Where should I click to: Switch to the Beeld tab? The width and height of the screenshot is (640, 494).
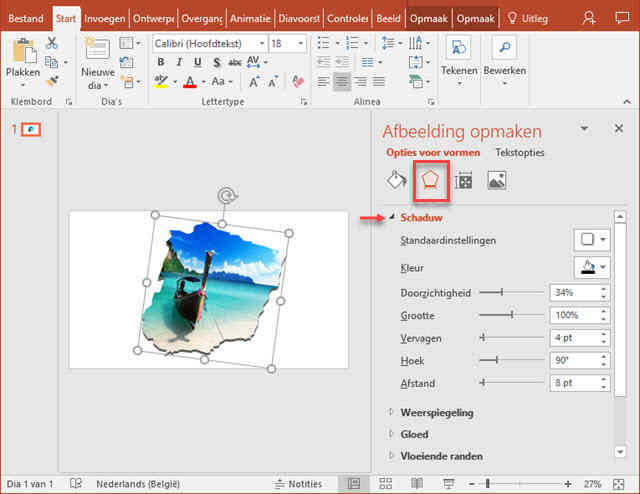pos(388,19)
